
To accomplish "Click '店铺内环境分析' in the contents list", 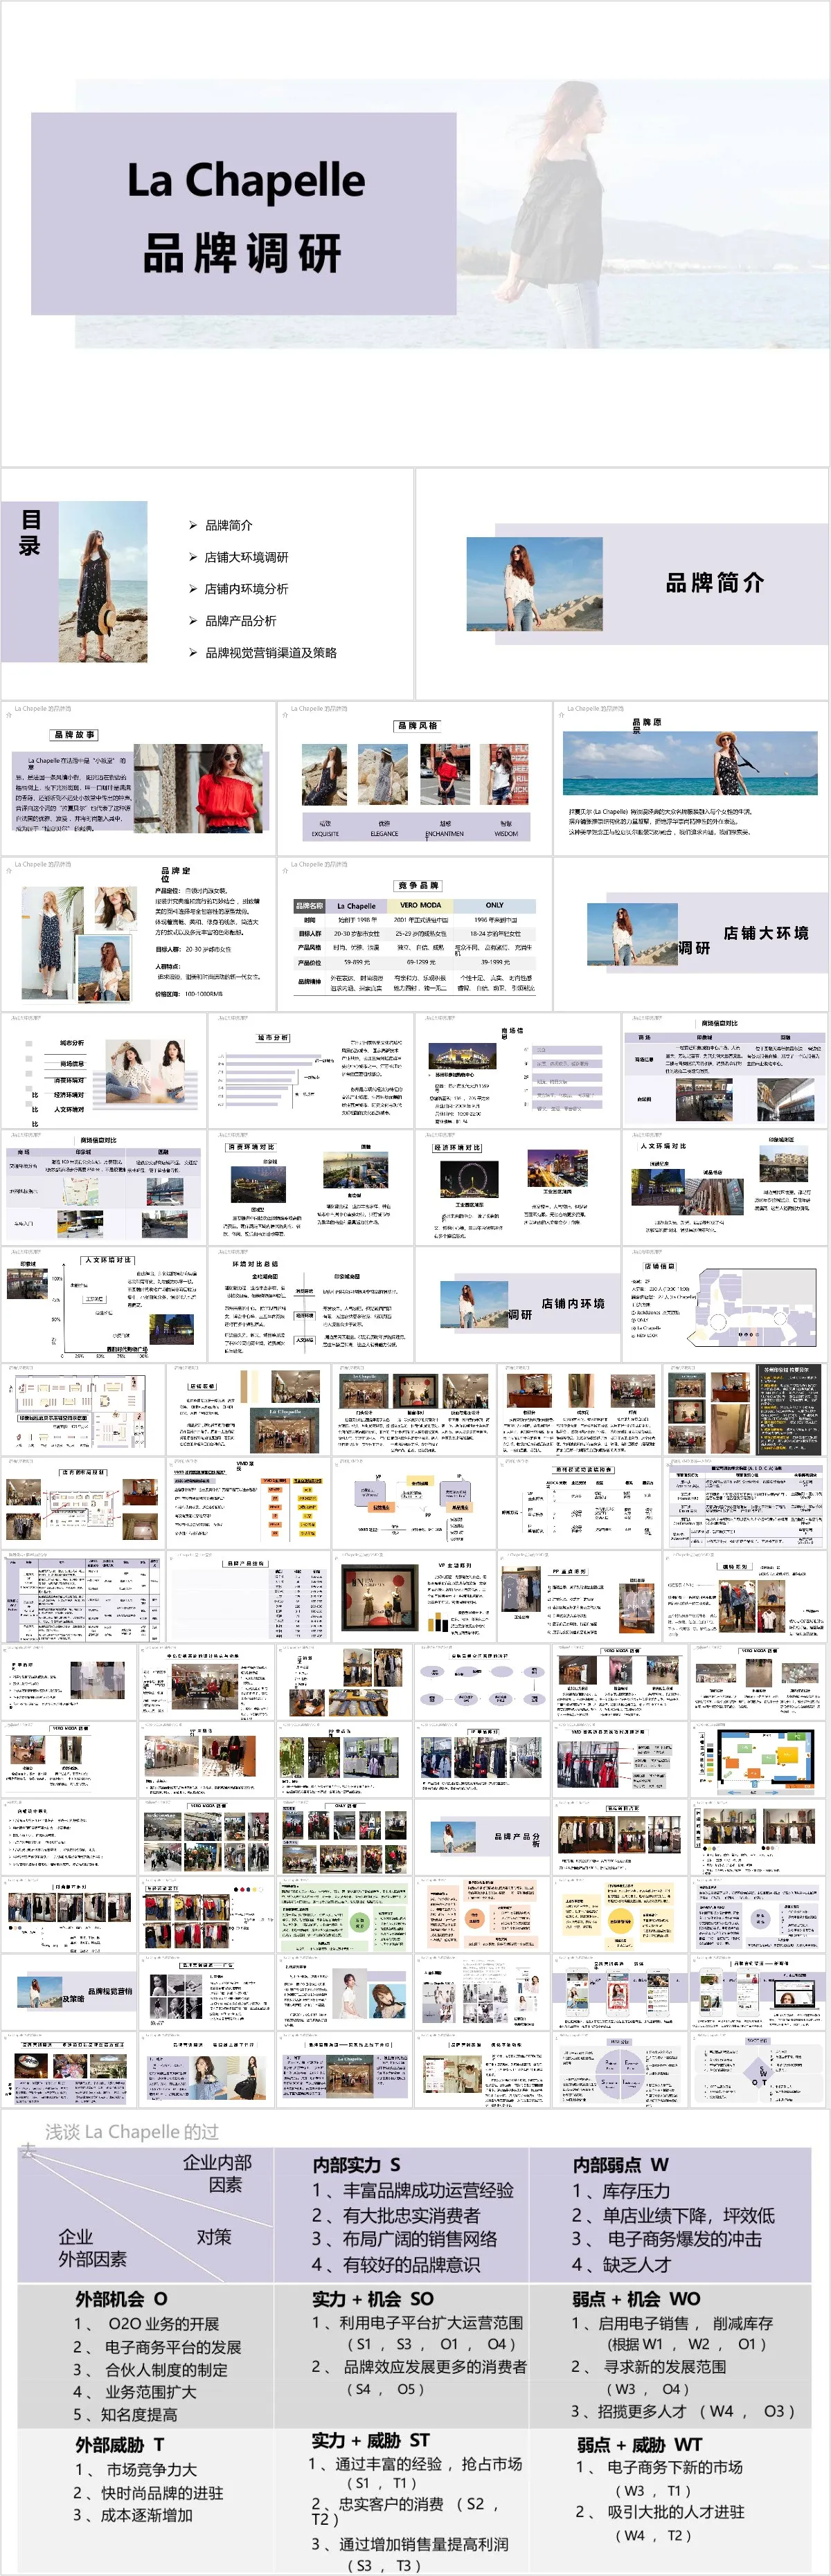I will pos(246,589).
